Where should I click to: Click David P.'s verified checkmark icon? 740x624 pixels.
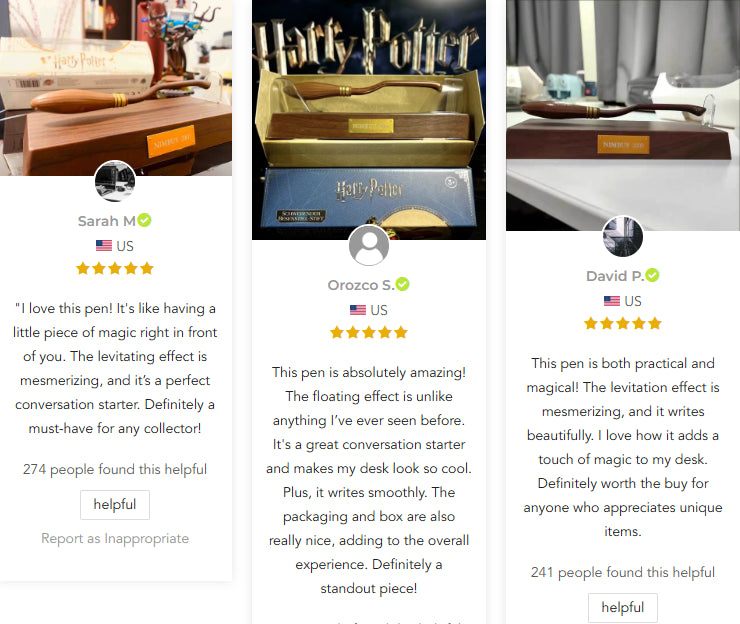[x=652, y=275]
